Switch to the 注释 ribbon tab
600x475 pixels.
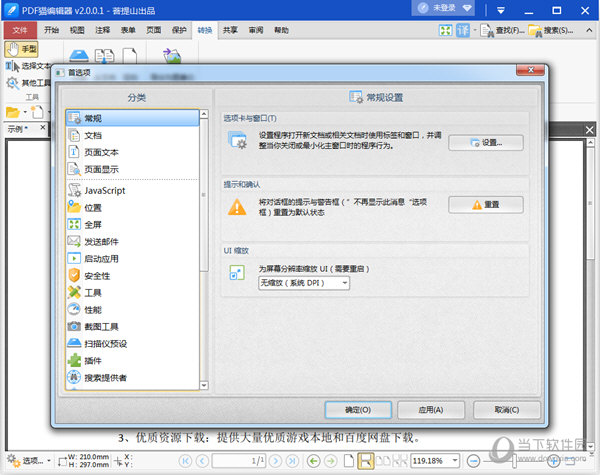pyautogui.click(x=103, y=30)
